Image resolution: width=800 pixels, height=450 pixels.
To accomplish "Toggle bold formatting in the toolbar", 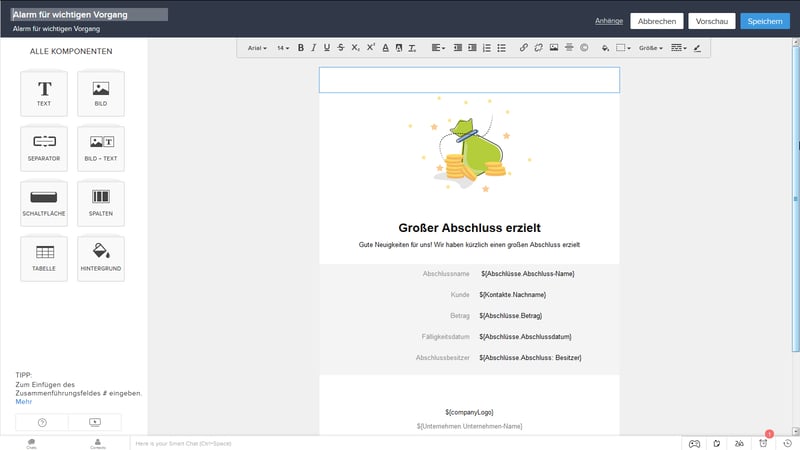I will (300, 47).
